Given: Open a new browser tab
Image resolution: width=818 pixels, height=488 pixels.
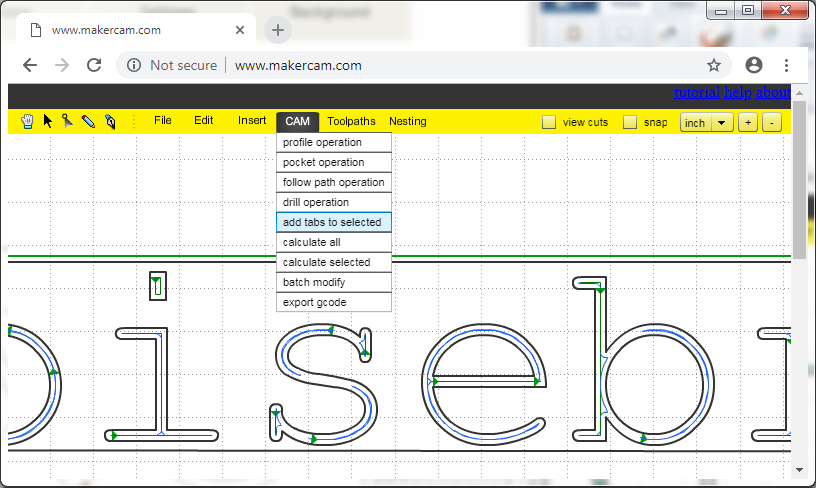Looking at the screenshot, I should pyautogui.click(x=278, y=30).
